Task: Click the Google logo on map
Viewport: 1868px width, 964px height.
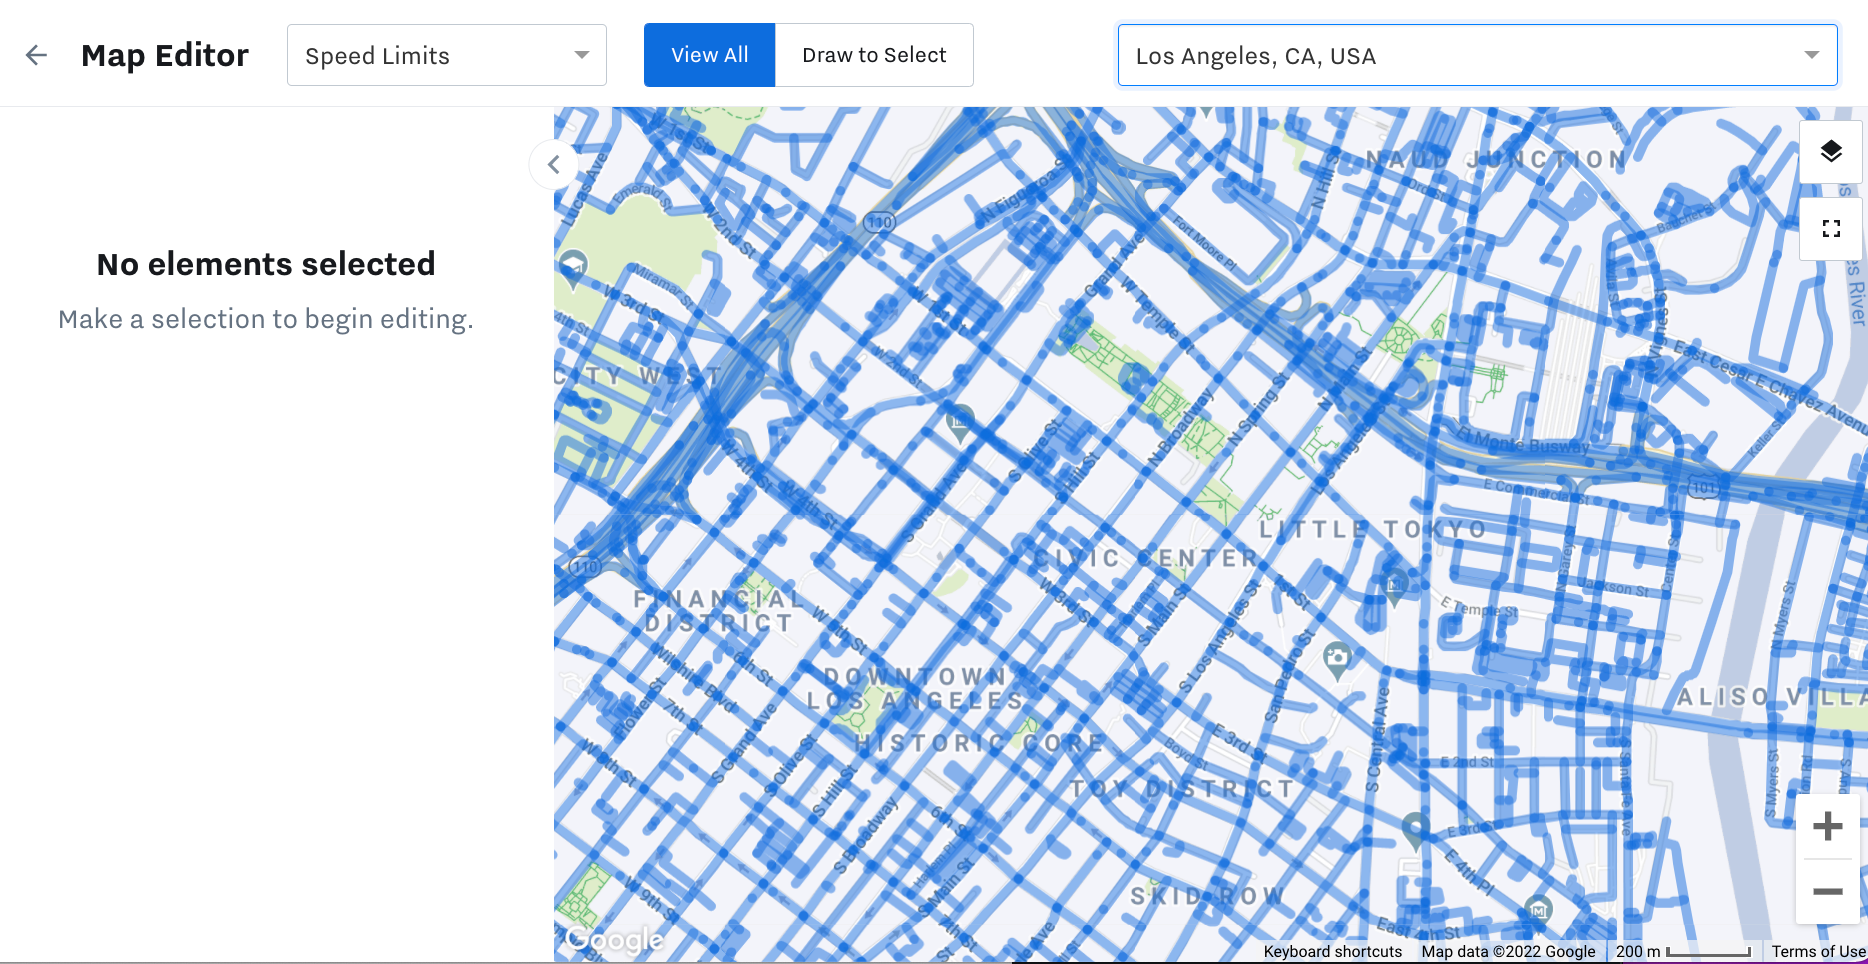Action: 613,939
